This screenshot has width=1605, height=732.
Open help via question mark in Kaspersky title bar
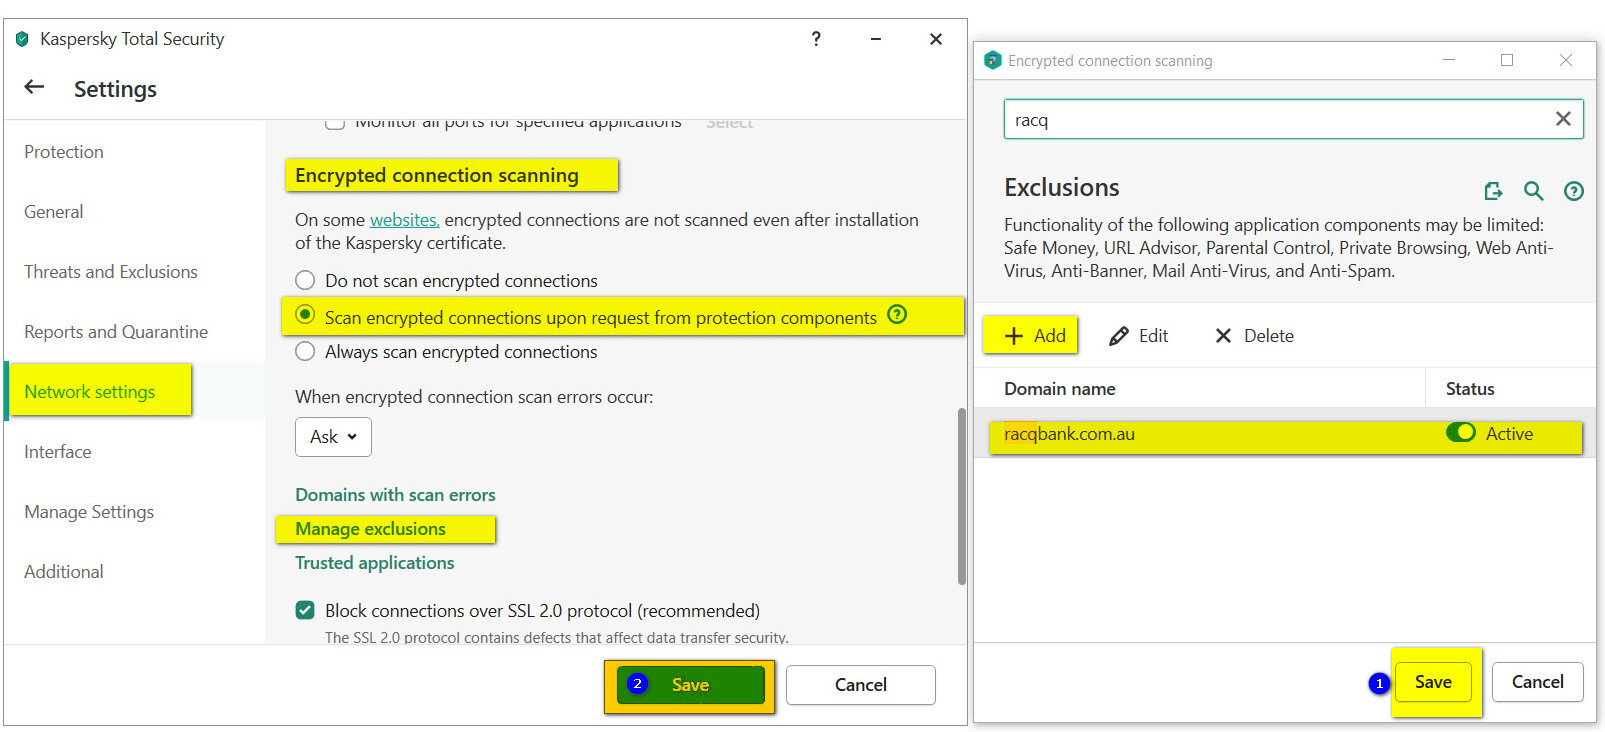click(816, 39)
